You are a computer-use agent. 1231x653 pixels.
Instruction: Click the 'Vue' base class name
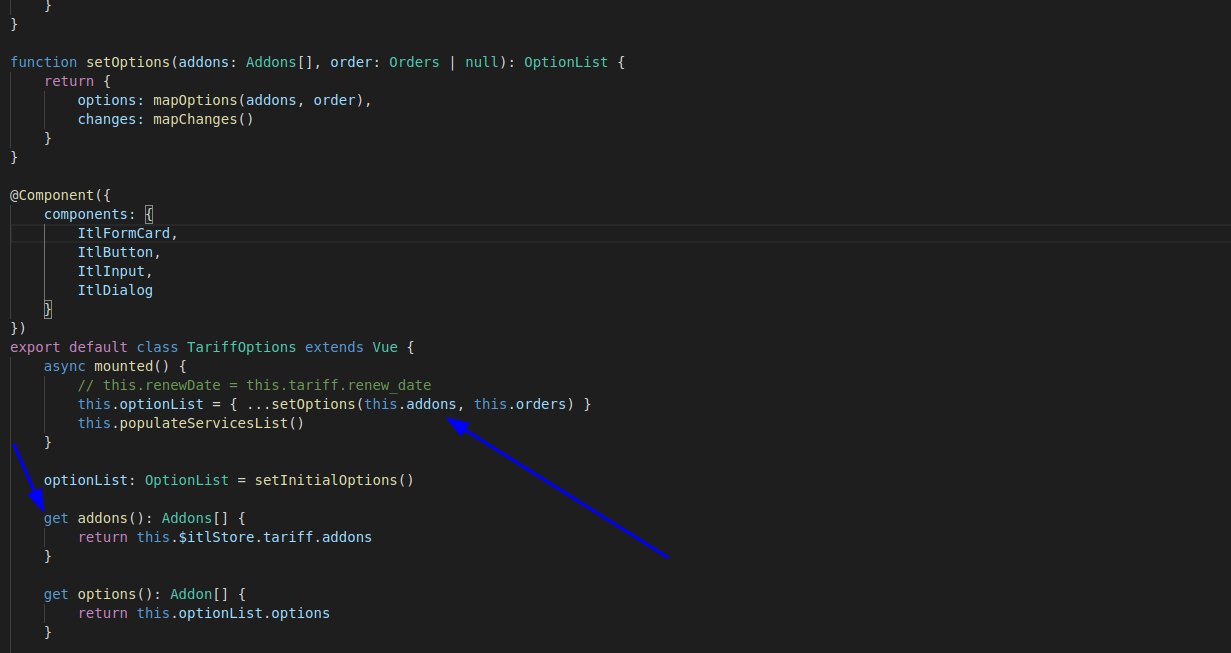pyautogui.click(x=385, y=347)
